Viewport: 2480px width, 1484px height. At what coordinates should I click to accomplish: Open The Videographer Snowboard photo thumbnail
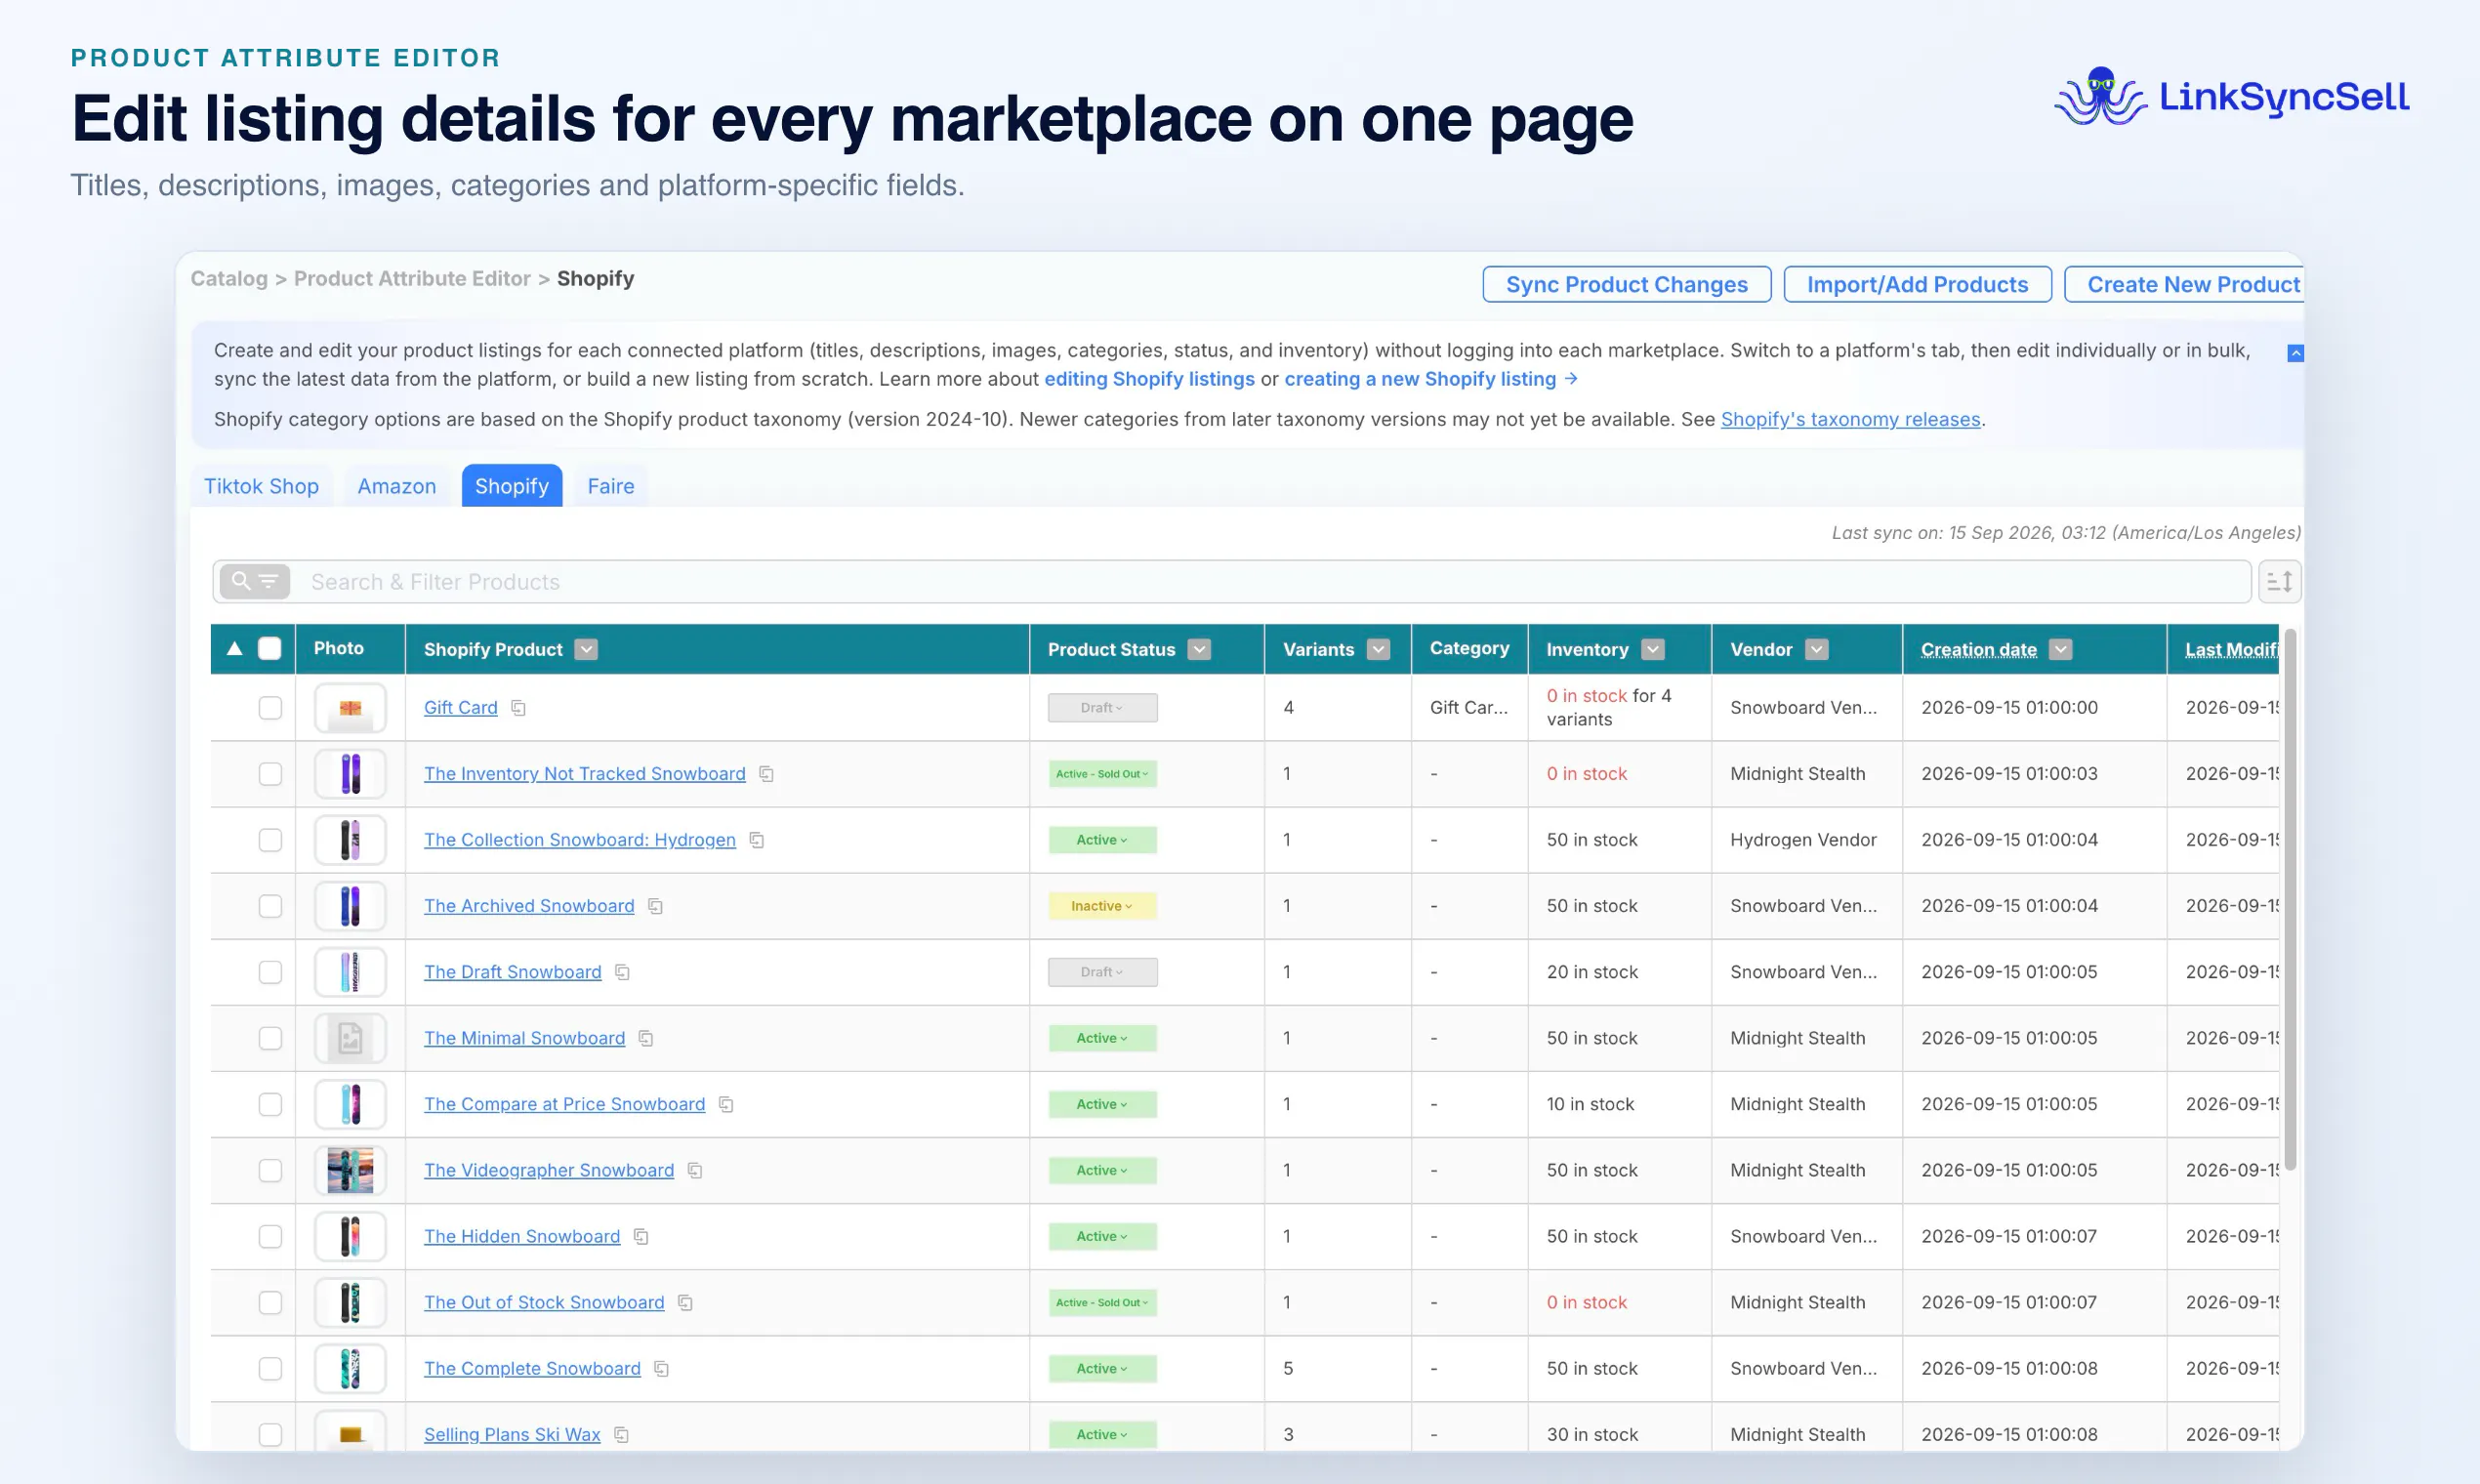point(350,1170)
